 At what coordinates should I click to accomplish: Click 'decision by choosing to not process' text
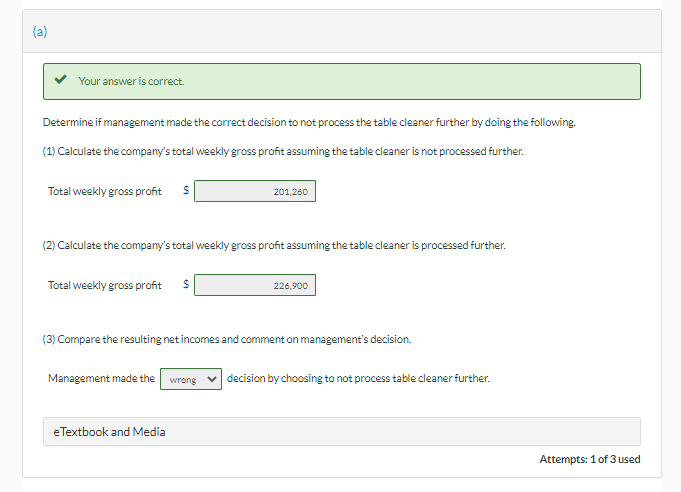point(358,378)
